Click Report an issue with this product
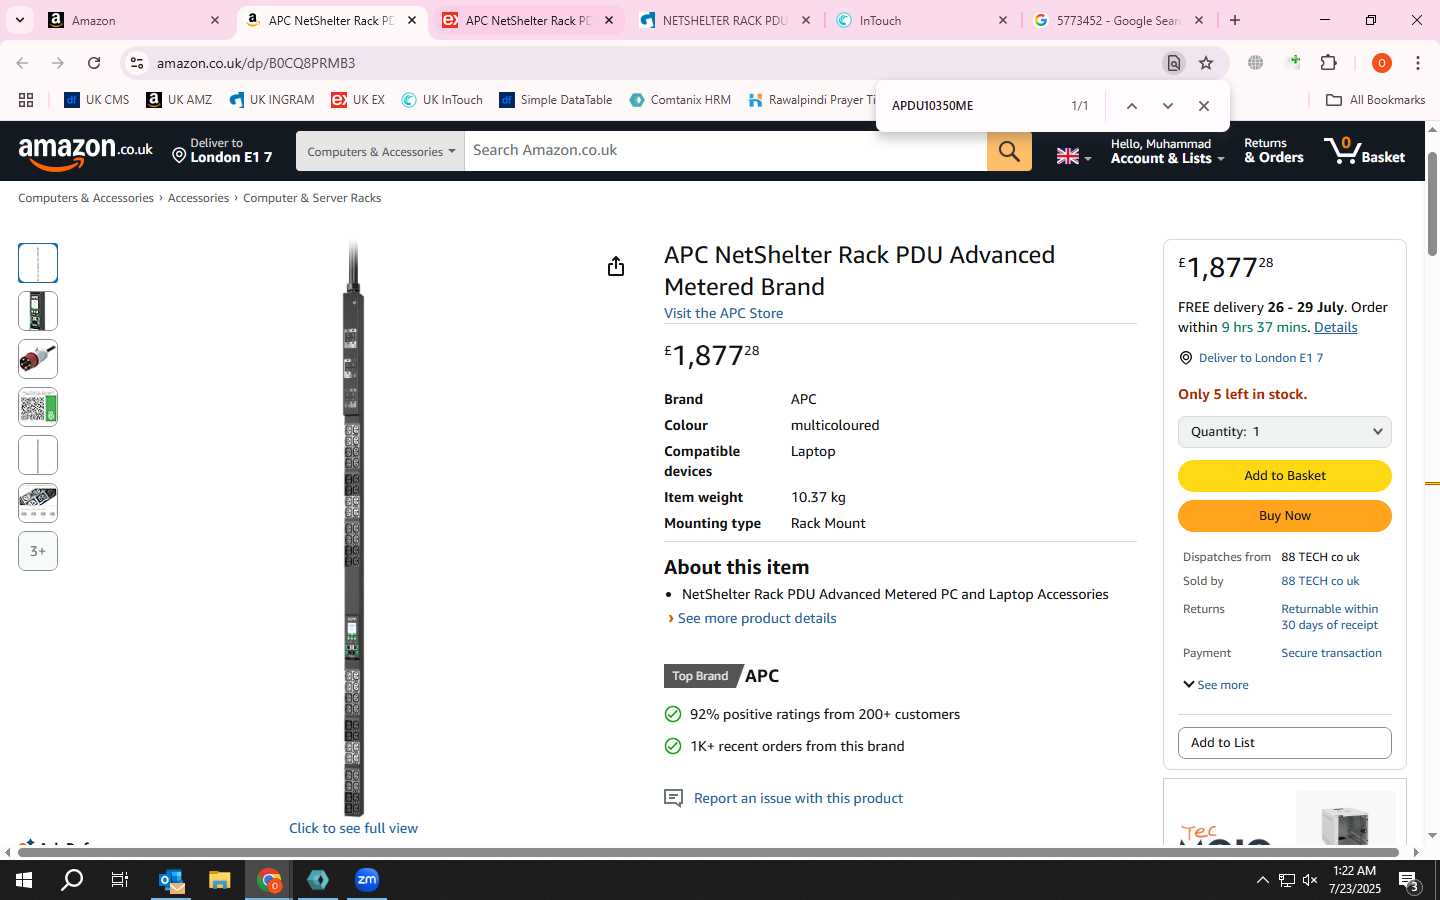The width and height of the screenshot is (1440, 900). 798,798
